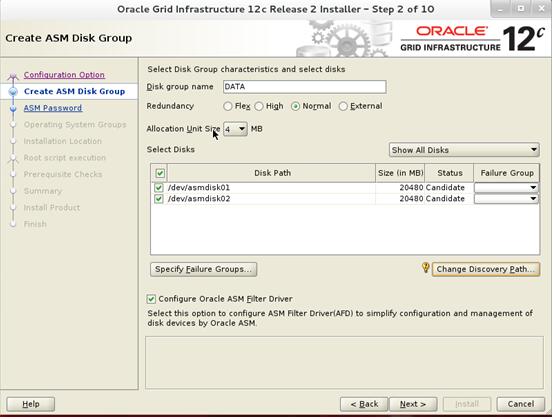Image resolution: width=553 pixels, height=419 pixels.
Task: Click Candidate status of asmdisk01
Action: coord(445,188)
